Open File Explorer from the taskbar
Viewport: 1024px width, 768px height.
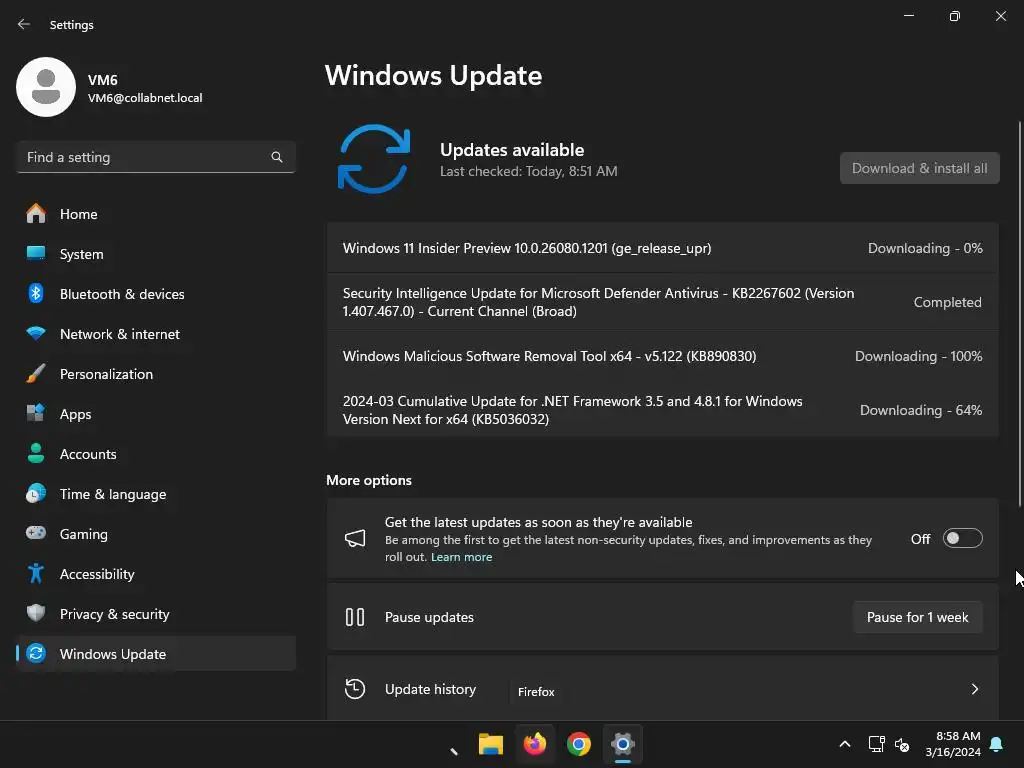coord(490,744)
